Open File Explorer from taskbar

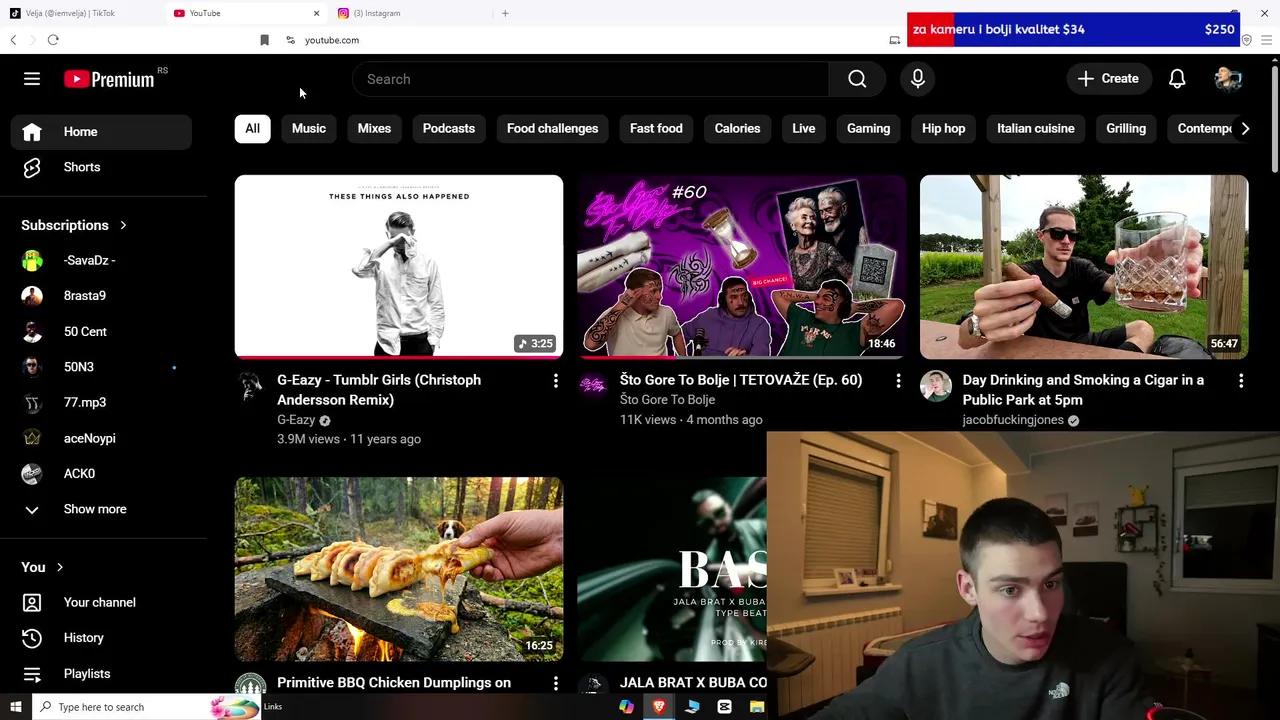[757, 707]
